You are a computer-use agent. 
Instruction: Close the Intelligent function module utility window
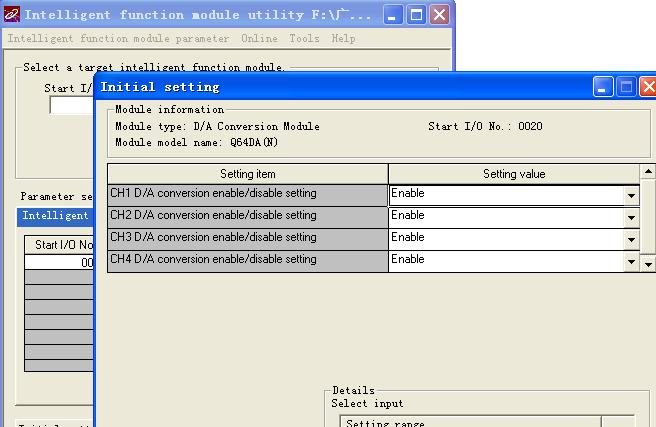pos(439,15)
